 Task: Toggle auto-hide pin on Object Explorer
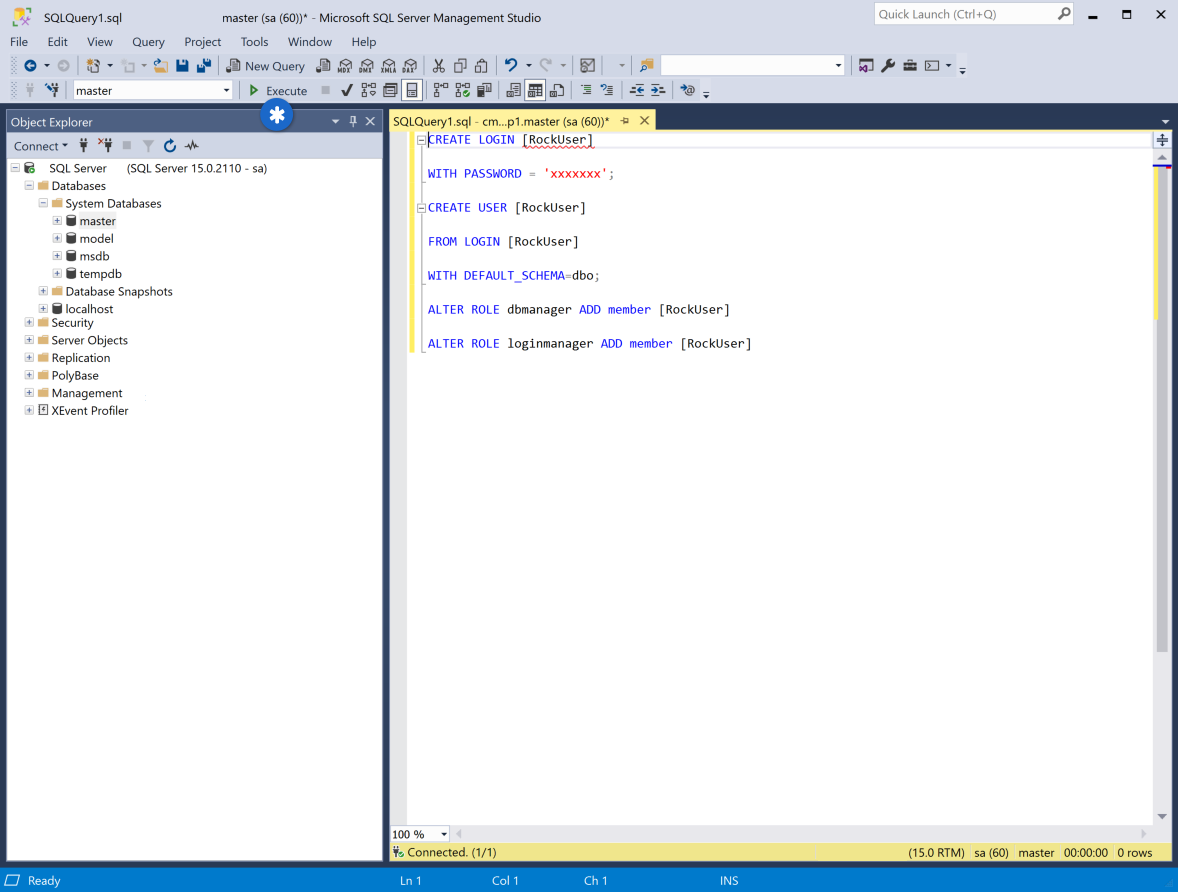353,121
